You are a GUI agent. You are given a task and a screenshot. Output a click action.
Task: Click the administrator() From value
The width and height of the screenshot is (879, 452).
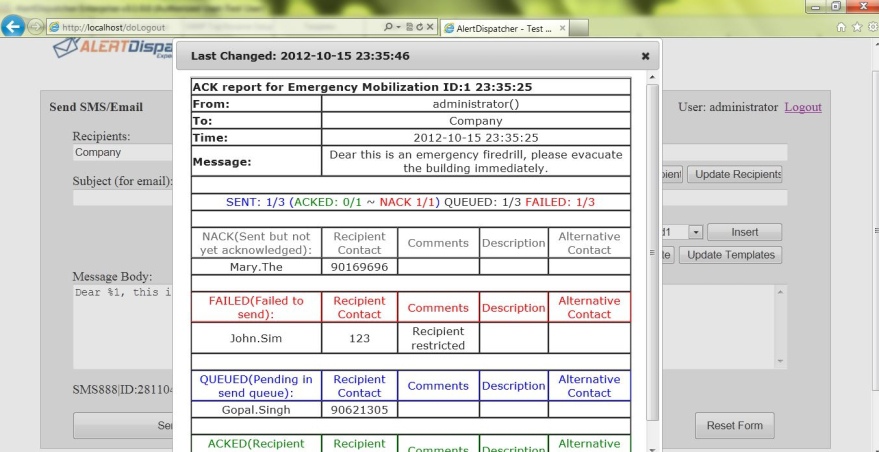pos(475,104)
